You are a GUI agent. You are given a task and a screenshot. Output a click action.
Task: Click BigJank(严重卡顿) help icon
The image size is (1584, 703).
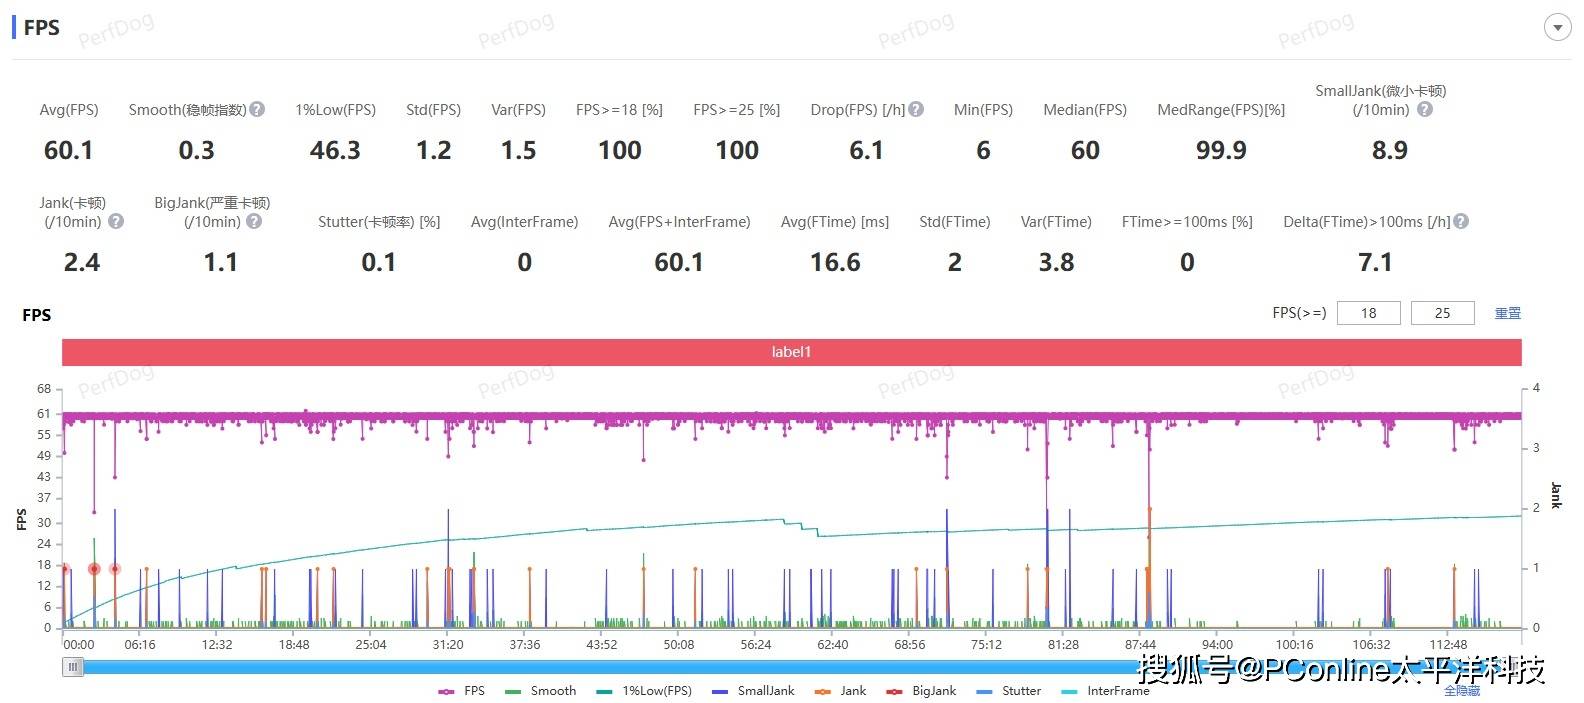(x=254, y=222)
